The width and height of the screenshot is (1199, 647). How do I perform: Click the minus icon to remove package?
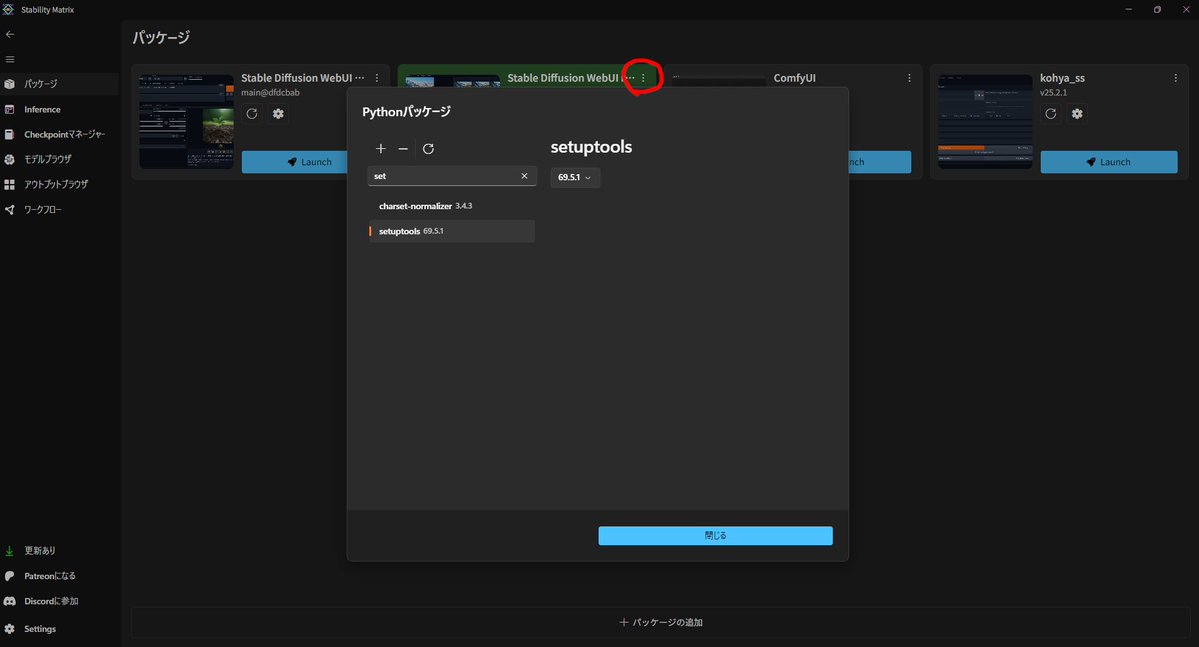coord(403,148)
